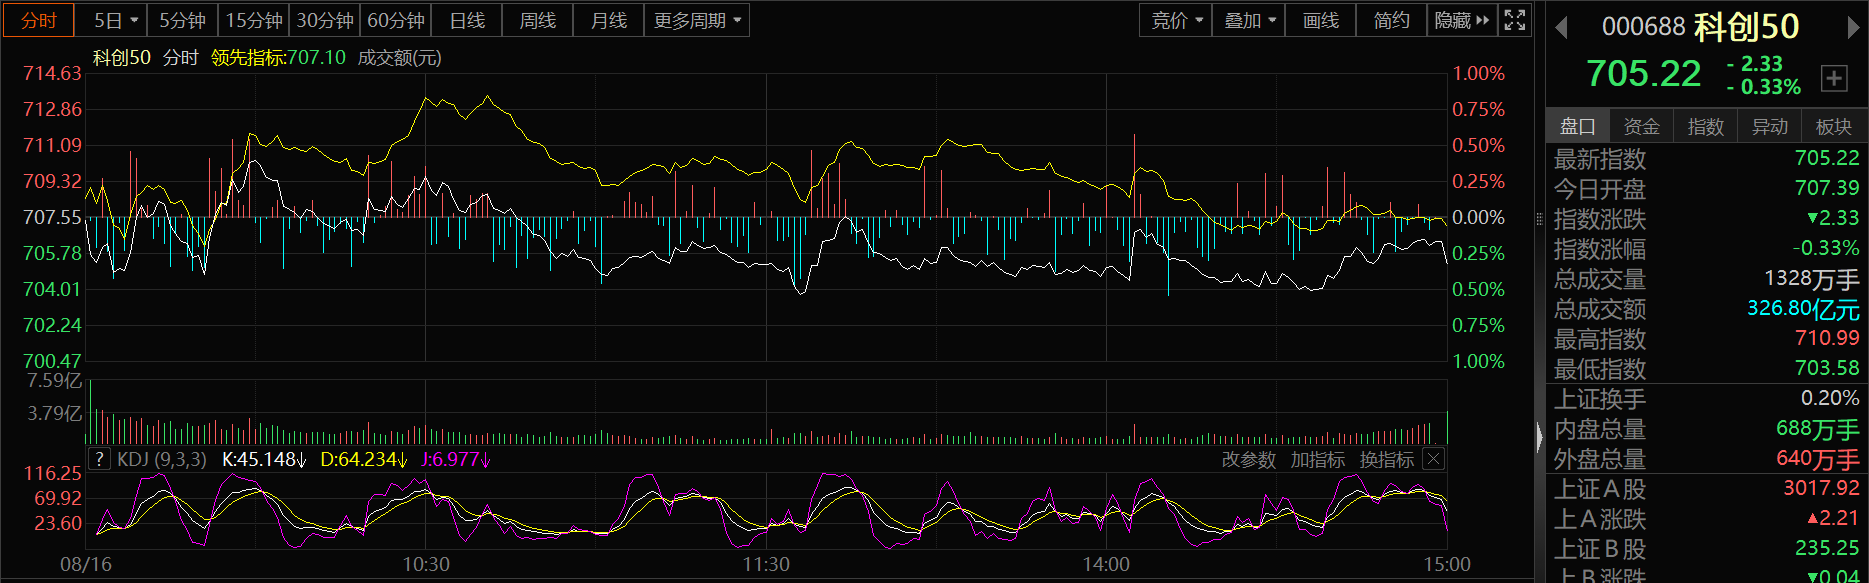Collapse the side panel with splitter arrow

1539,436
